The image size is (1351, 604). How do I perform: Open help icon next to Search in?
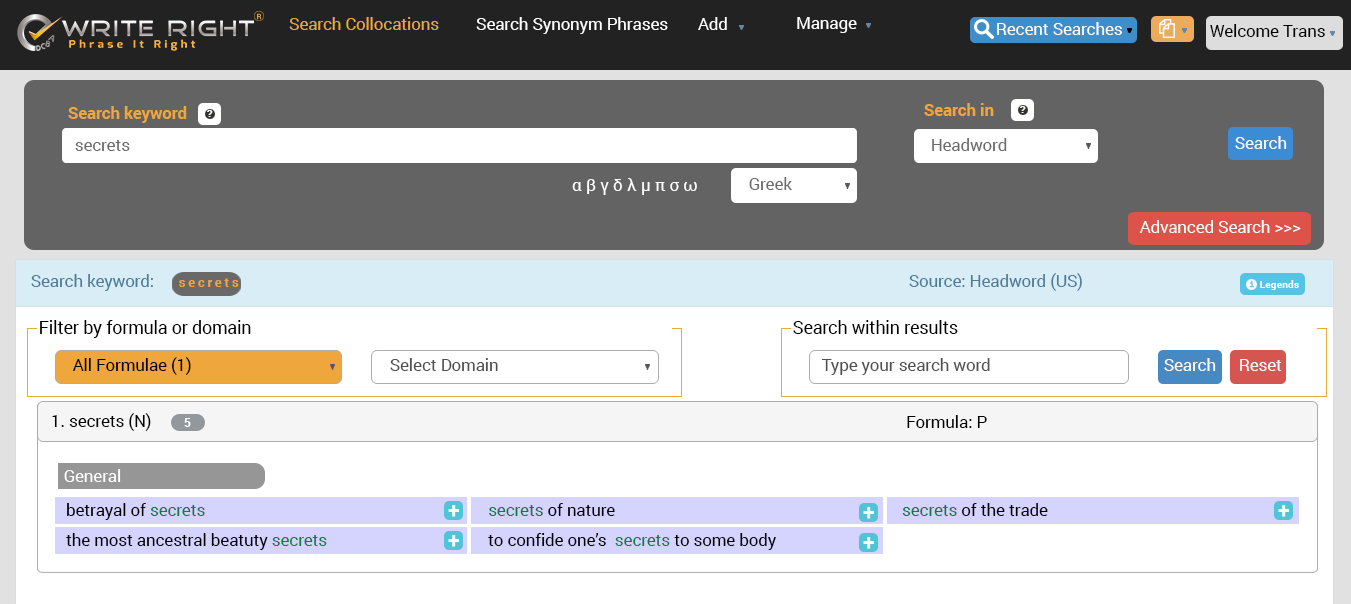(x=1022, y=111)
